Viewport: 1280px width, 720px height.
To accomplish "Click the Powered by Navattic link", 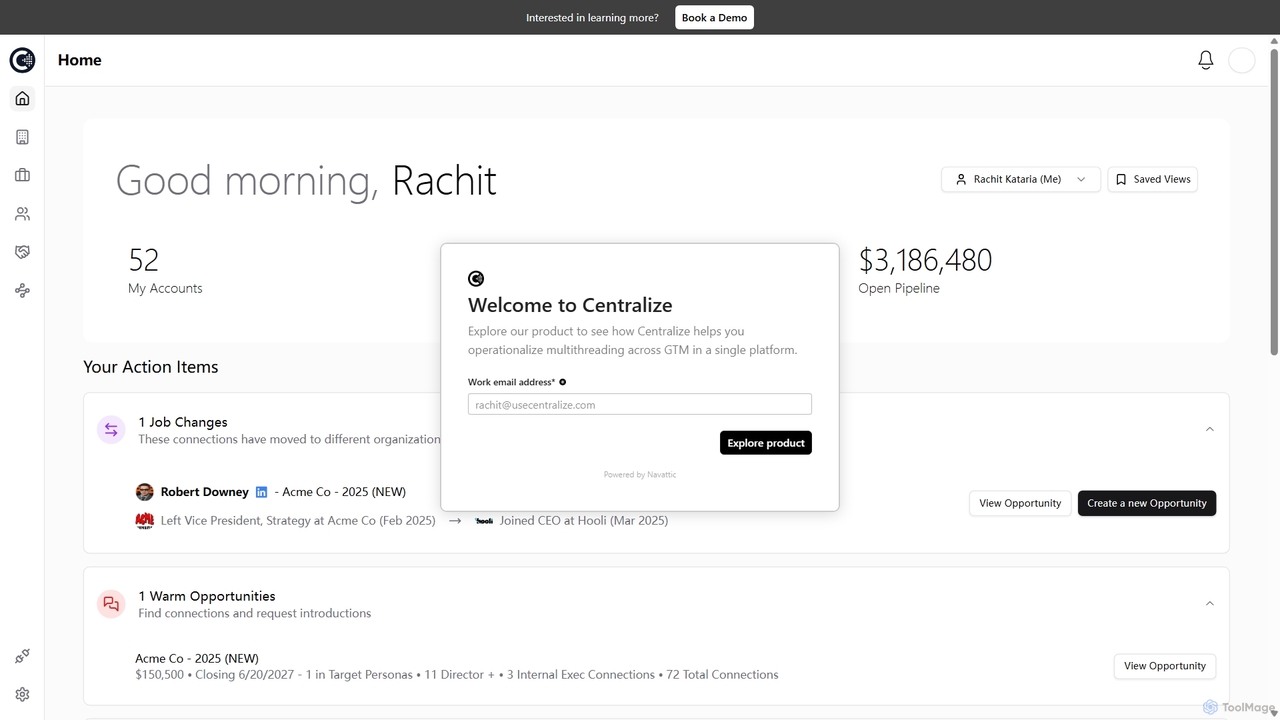I will pyautogui.click(x=640, y=475).
